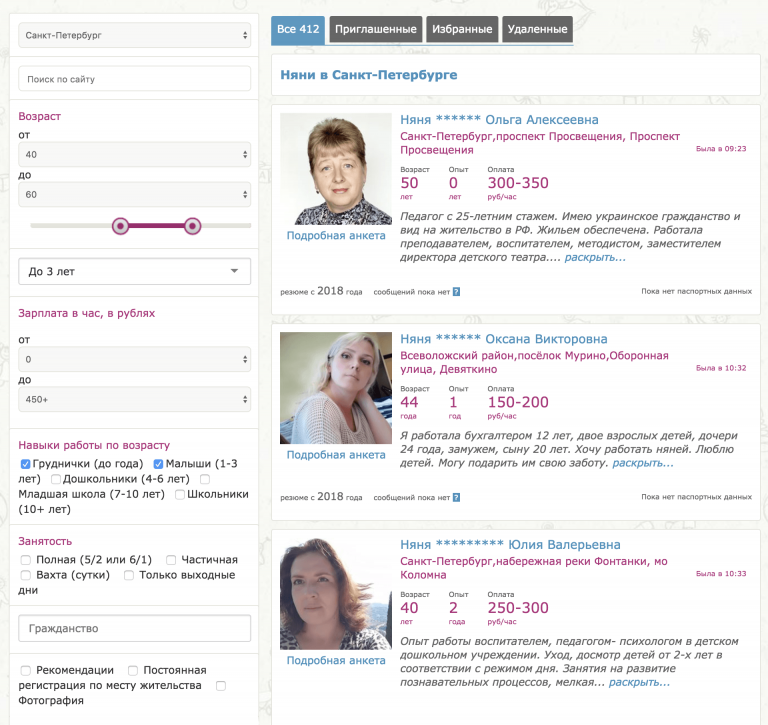This screenshot has height=725, width=768.
Task: Uncheck the Малыши (1-3 лет) checkbox
Action: tap(158, 464)
